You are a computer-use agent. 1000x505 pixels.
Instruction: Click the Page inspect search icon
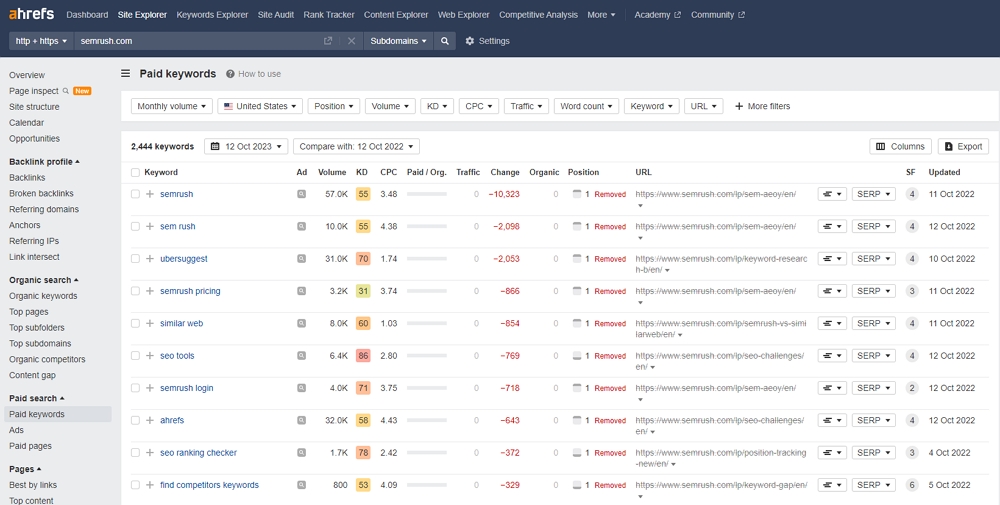[x=66, y=91]
